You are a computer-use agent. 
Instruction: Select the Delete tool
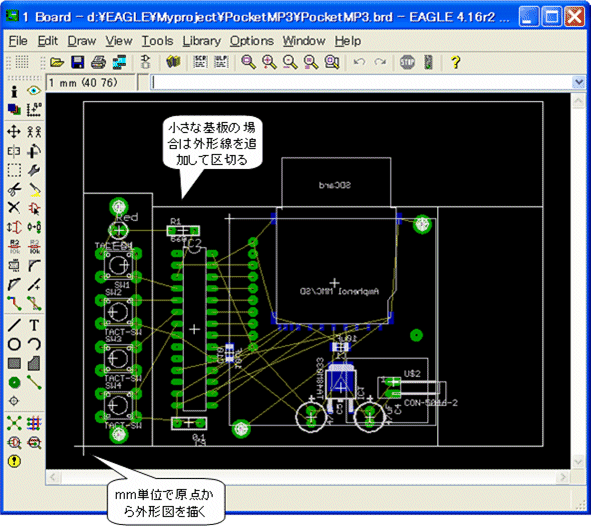pos(14,208)
